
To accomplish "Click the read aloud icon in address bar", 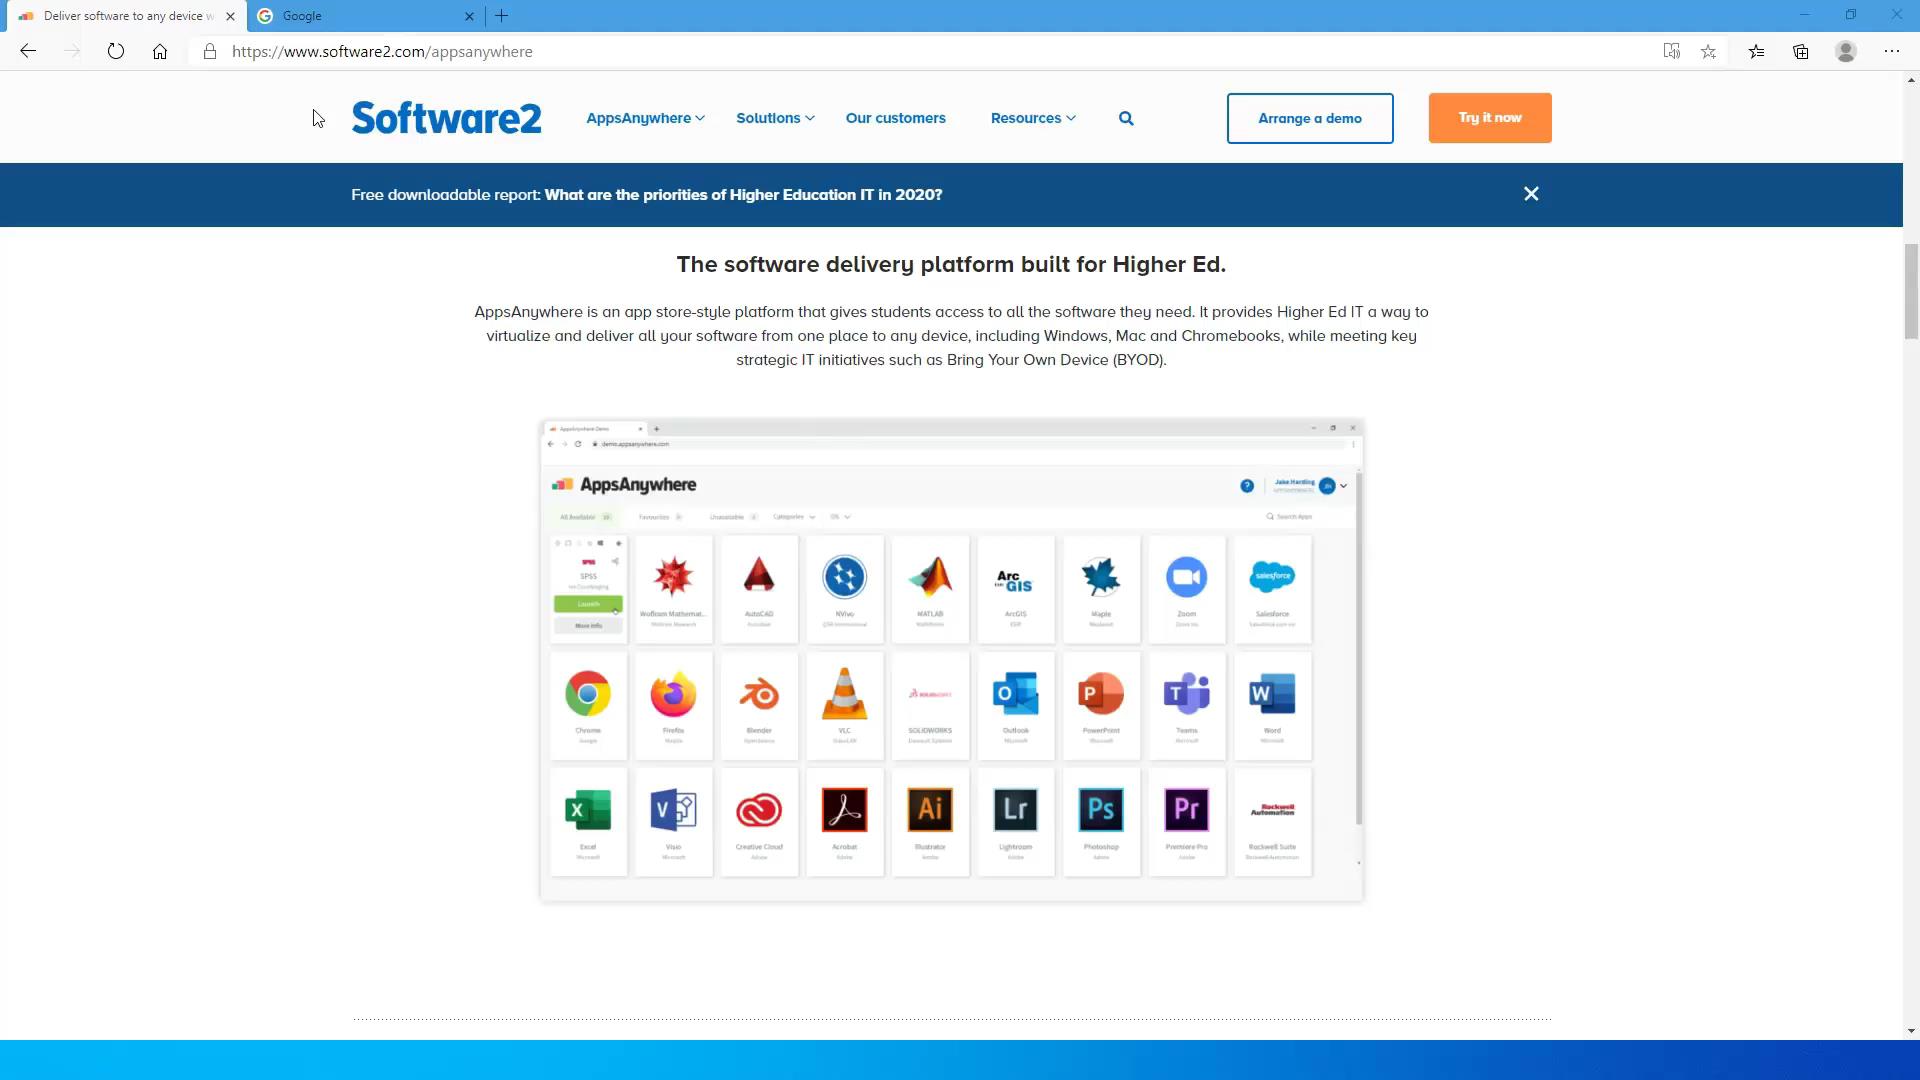I will [x=1671, y=51].
